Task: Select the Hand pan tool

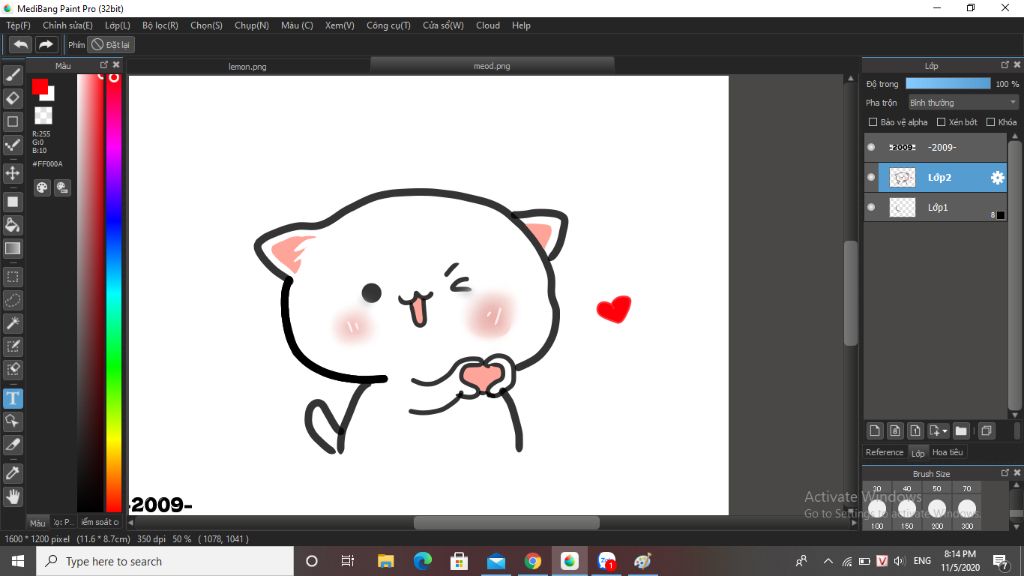Action: click(x=12, y=496)
